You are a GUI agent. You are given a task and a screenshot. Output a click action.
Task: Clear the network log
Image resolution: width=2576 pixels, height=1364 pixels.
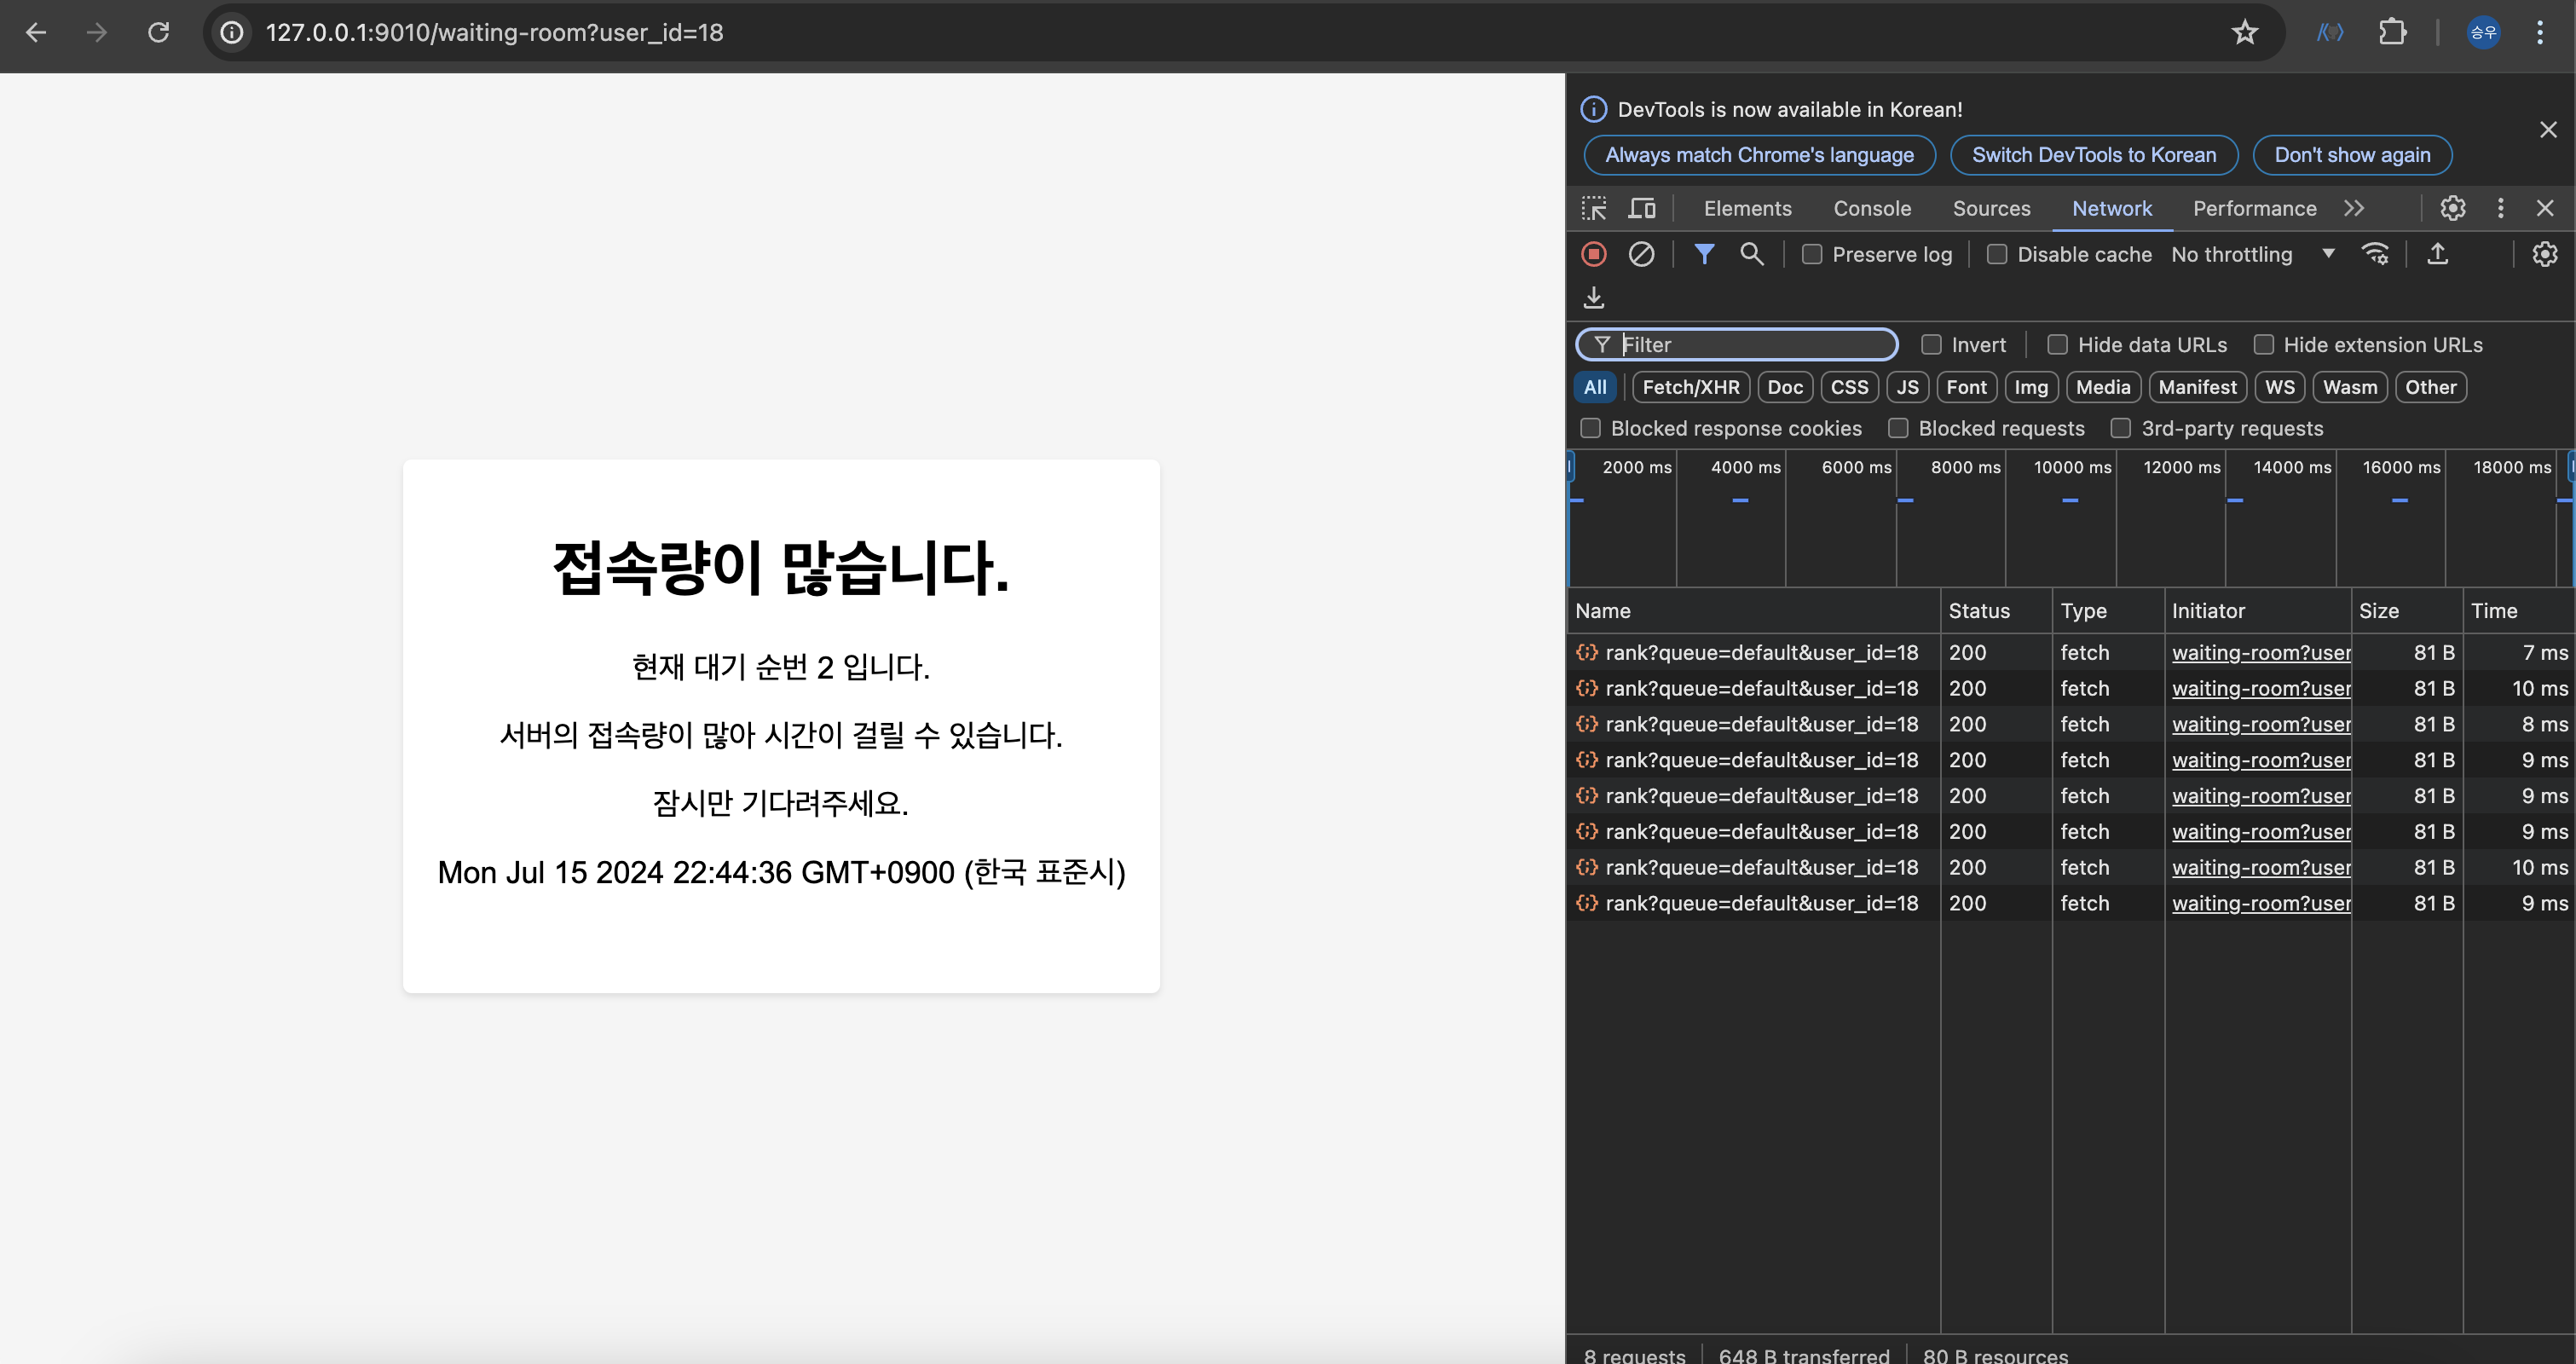click(1641, 254)
